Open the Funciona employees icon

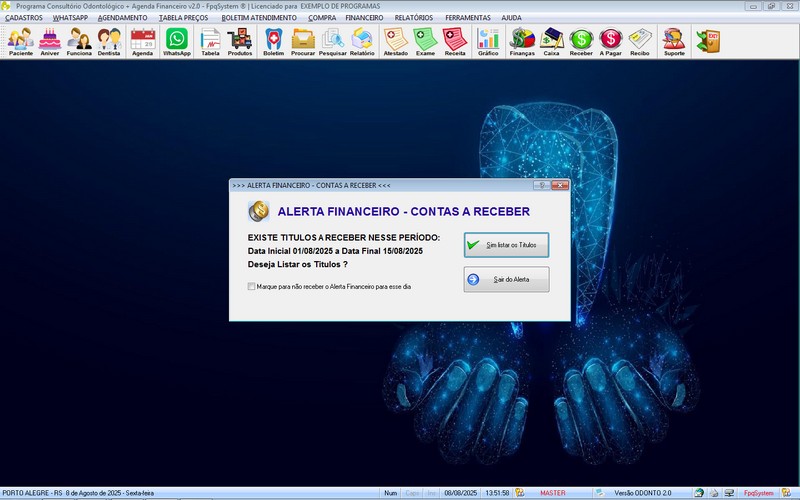79,42
